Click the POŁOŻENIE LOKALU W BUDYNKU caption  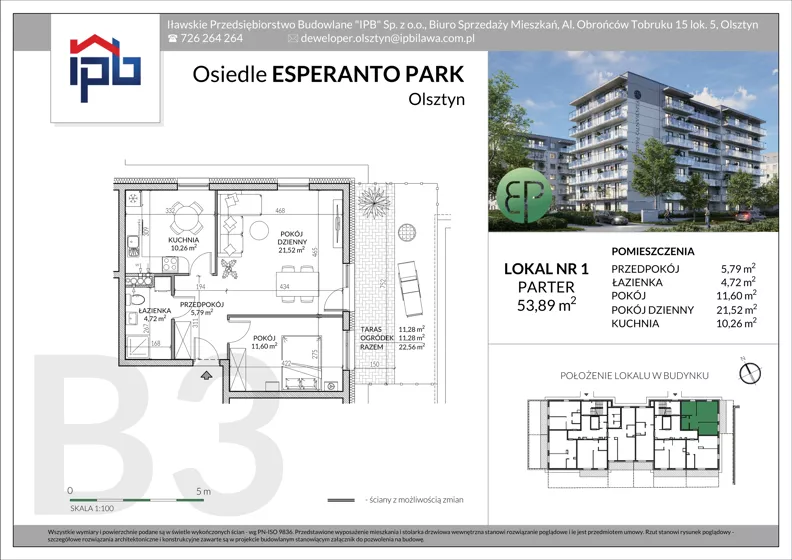tap(634, 376)
